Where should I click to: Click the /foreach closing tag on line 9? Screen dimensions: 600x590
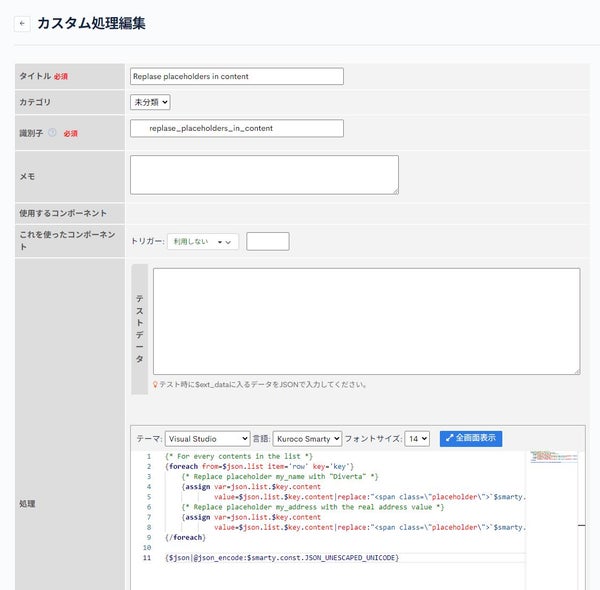(185, 537)
